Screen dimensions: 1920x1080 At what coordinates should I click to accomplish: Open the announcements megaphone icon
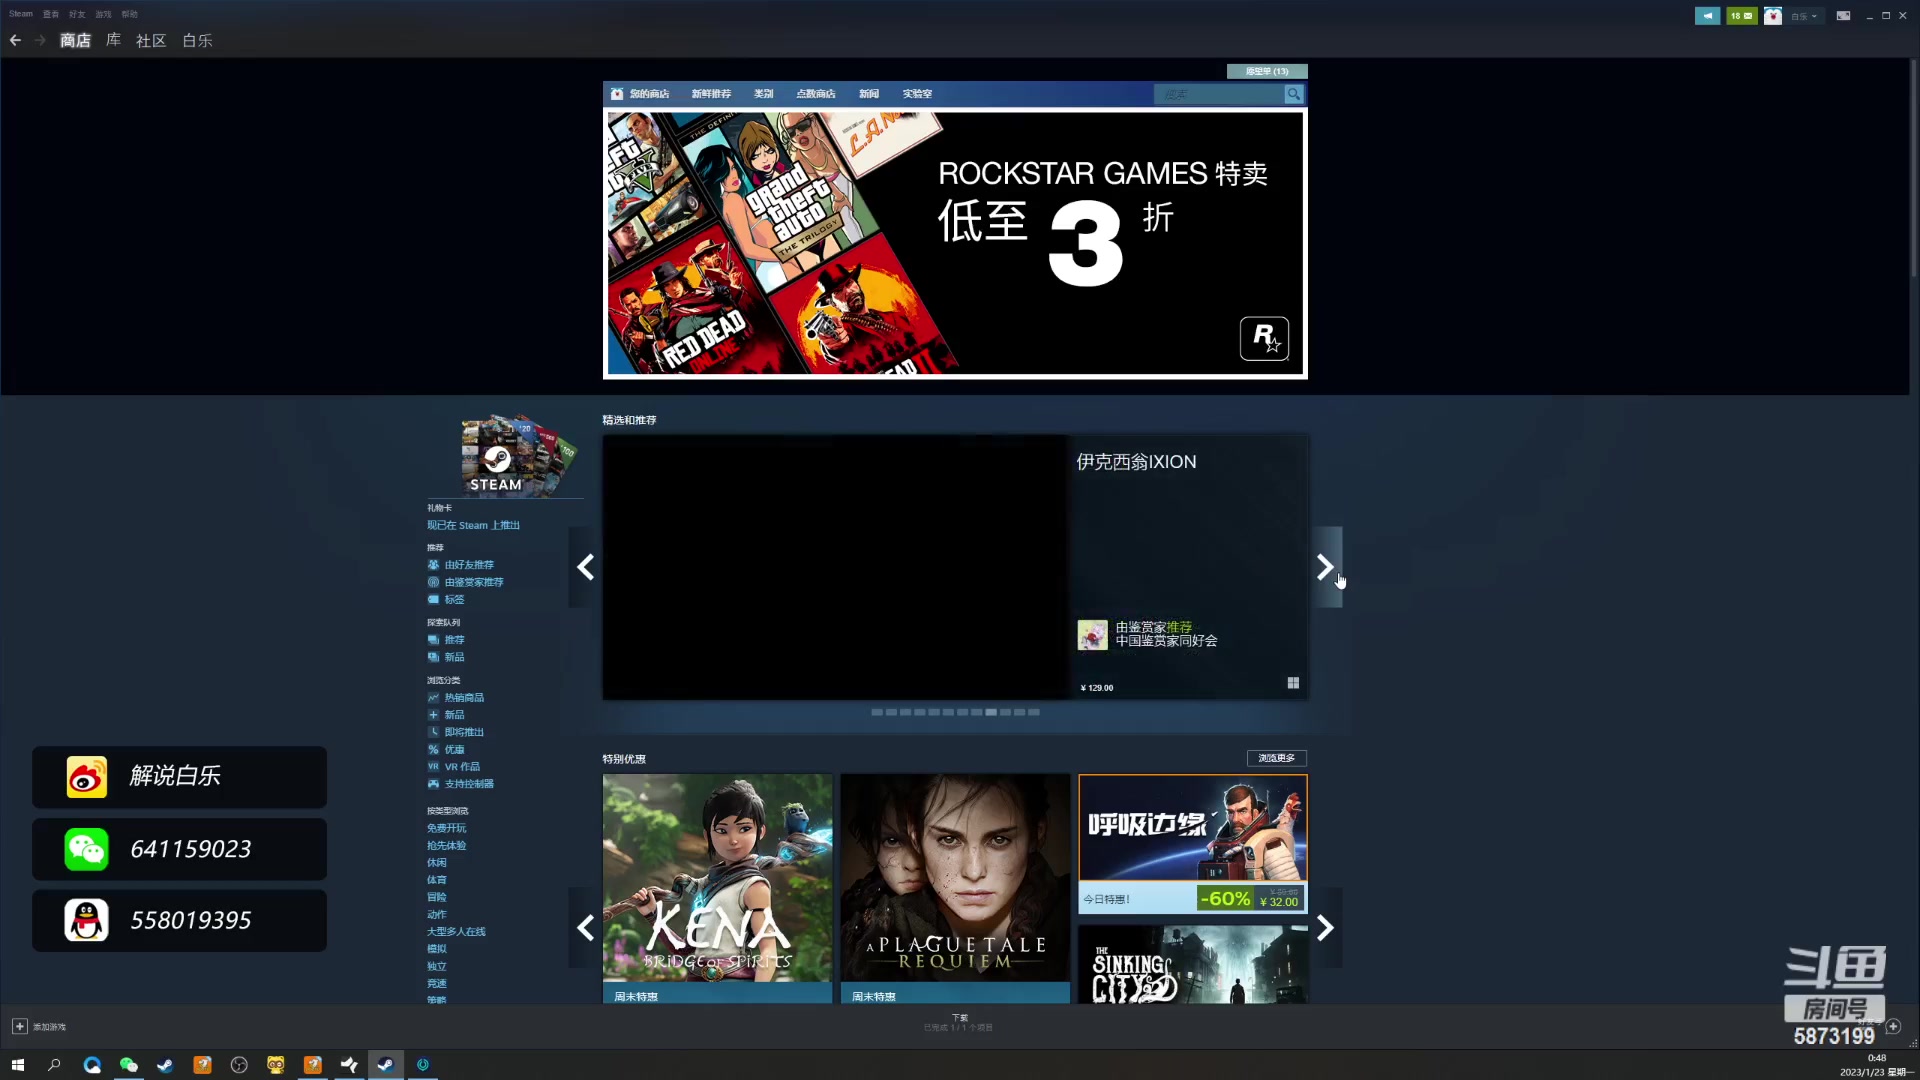coord(1707,16)
